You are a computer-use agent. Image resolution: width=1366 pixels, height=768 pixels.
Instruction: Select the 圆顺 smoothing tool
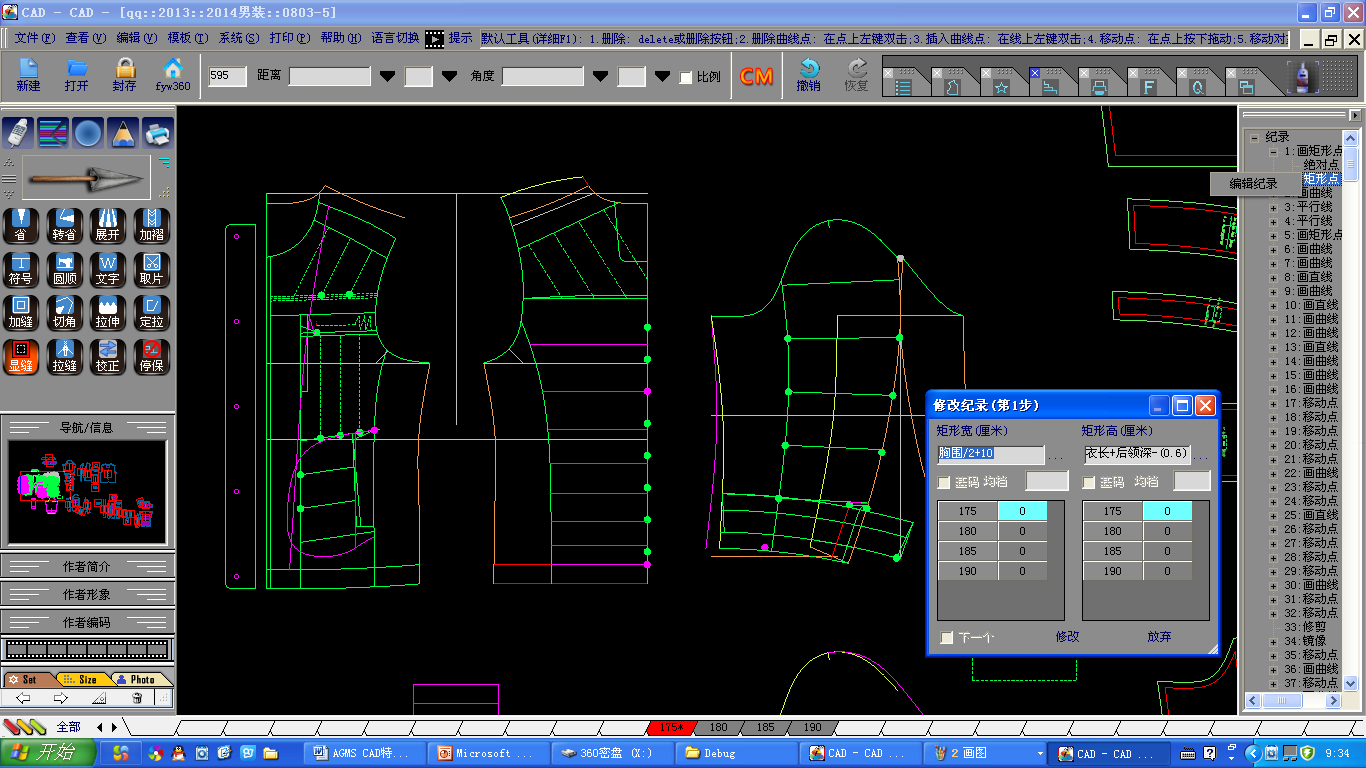pos(64,269)
